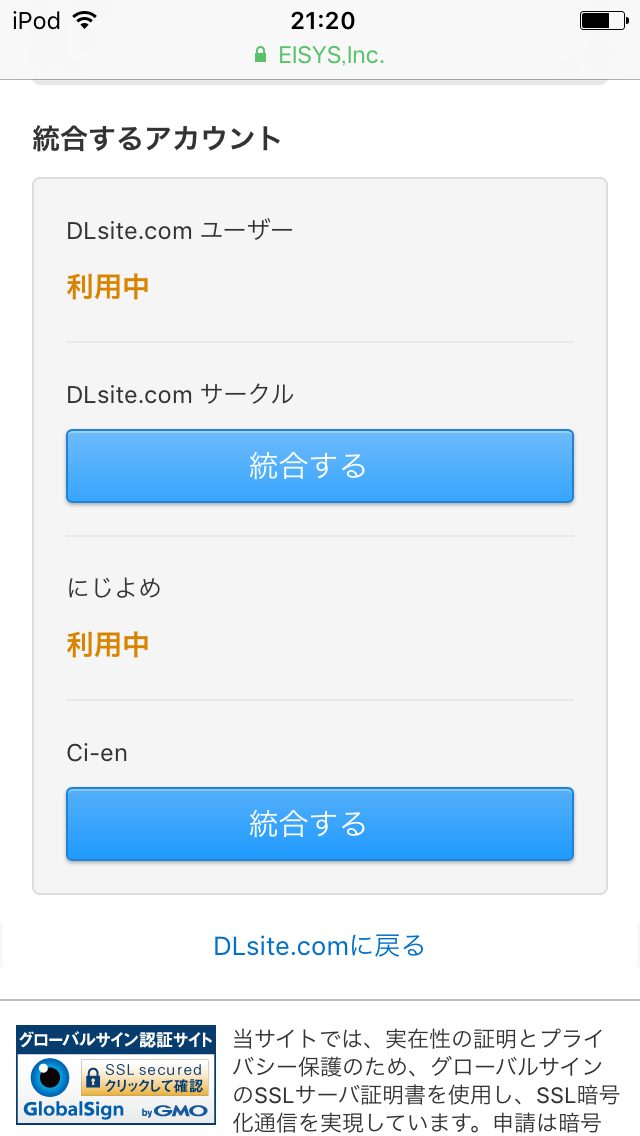Image resolution: width=640 pixels, height=1136 pixels.
Task: Tap 利用中 status under DLsite.com ユーザー
Action: click(108, 287)
